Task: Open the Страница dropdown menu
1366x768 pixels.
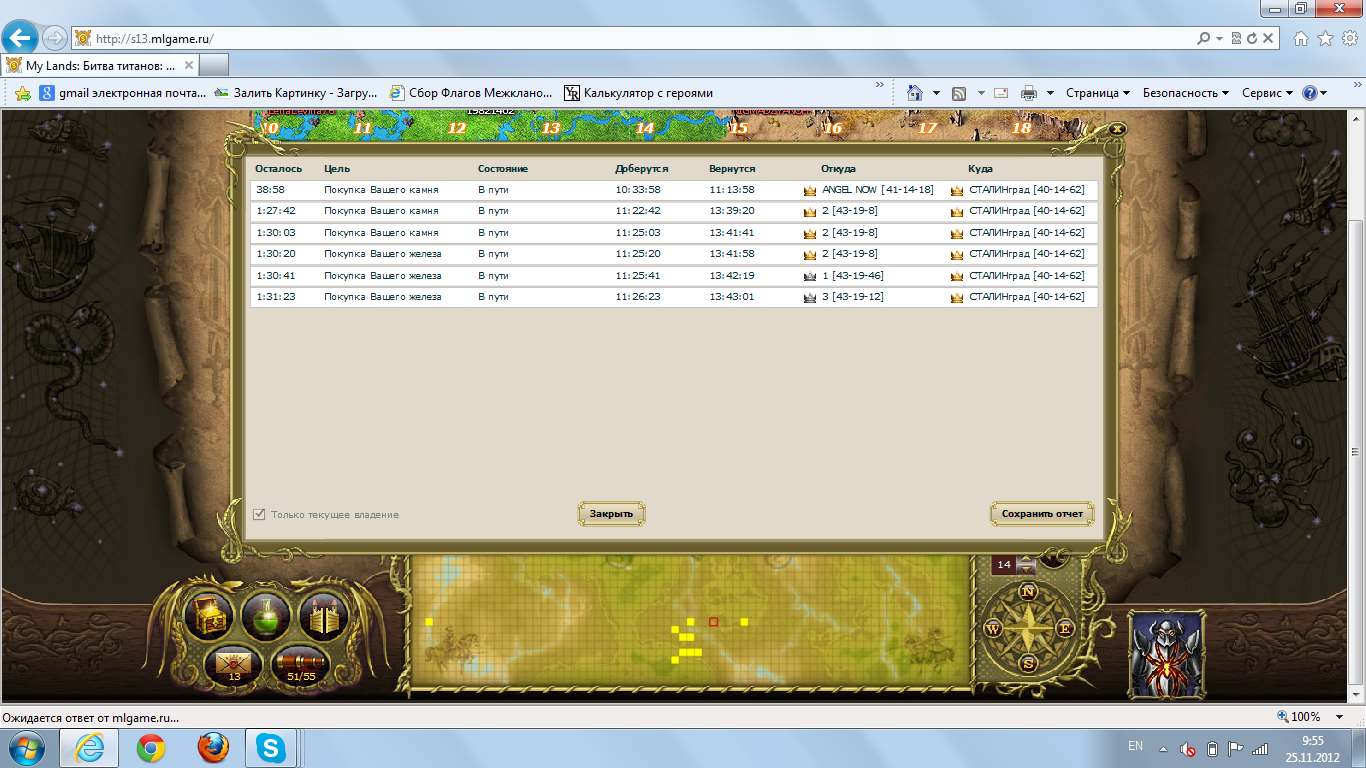Action: click(x=1098, y=93)
